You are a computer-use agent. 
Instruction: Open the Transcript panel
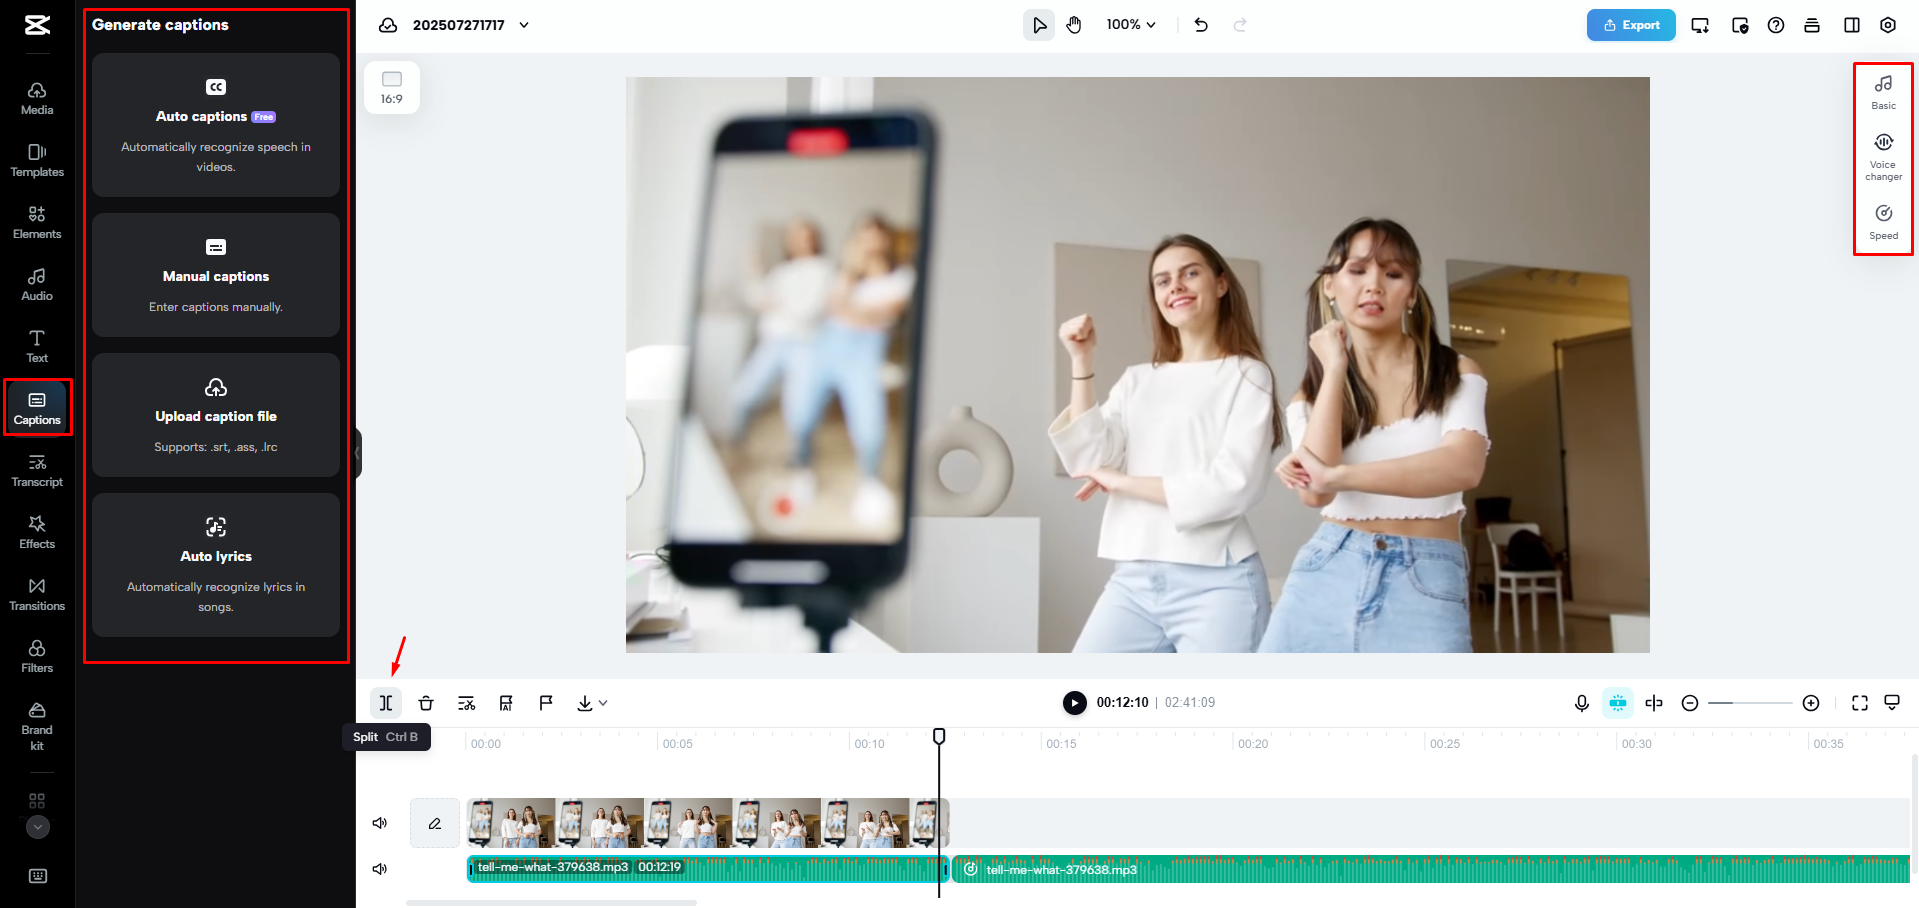(37, 470)
